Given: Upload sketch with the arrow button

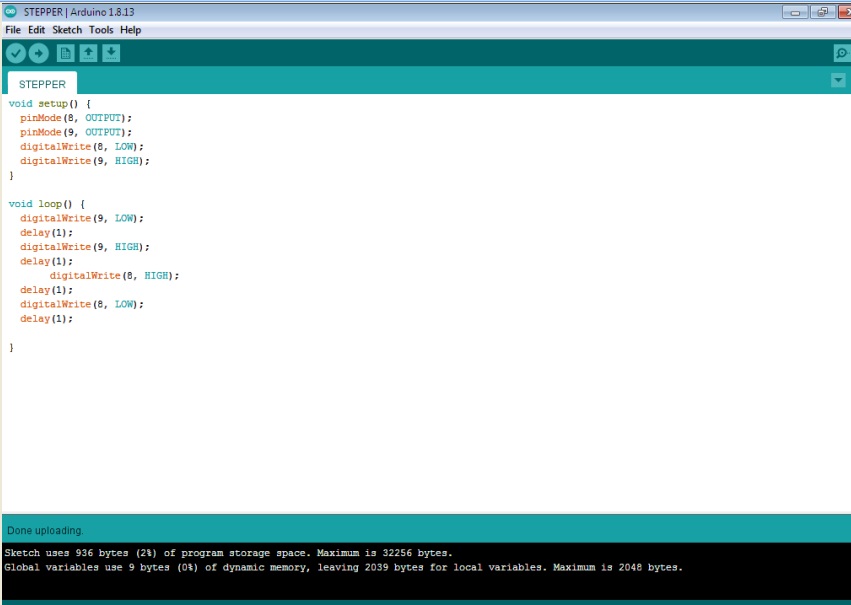Looking at the screenshot, I should click(39, 53).
